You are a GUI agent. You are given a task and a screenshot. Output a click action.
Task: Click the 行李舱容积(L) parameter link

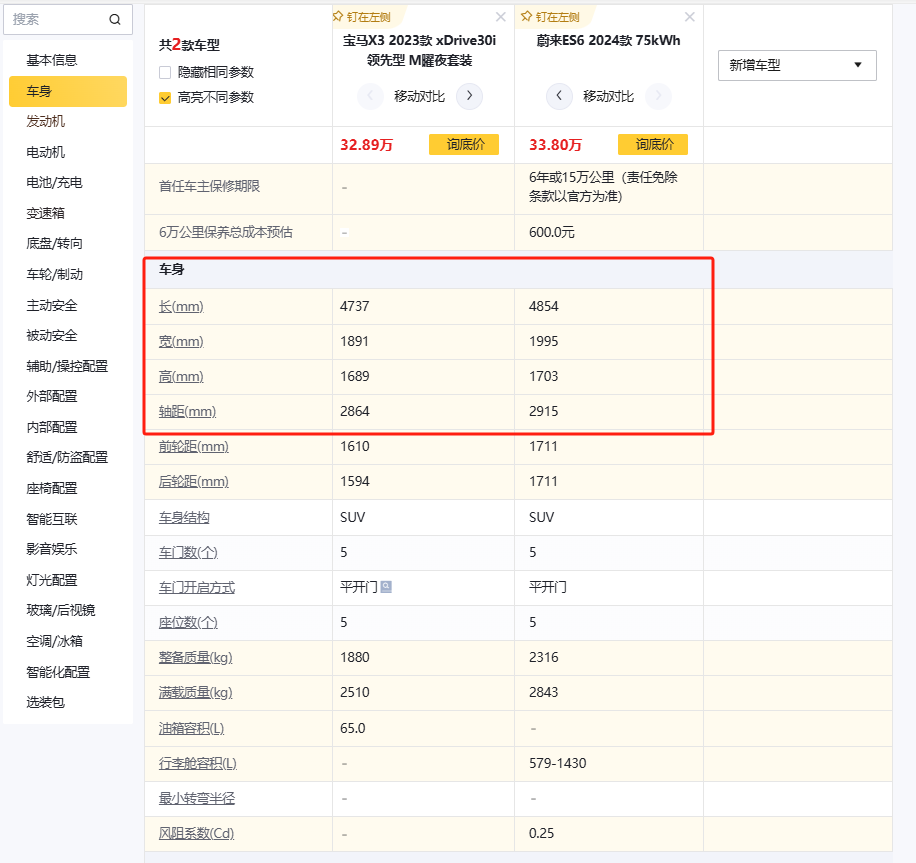198,763
